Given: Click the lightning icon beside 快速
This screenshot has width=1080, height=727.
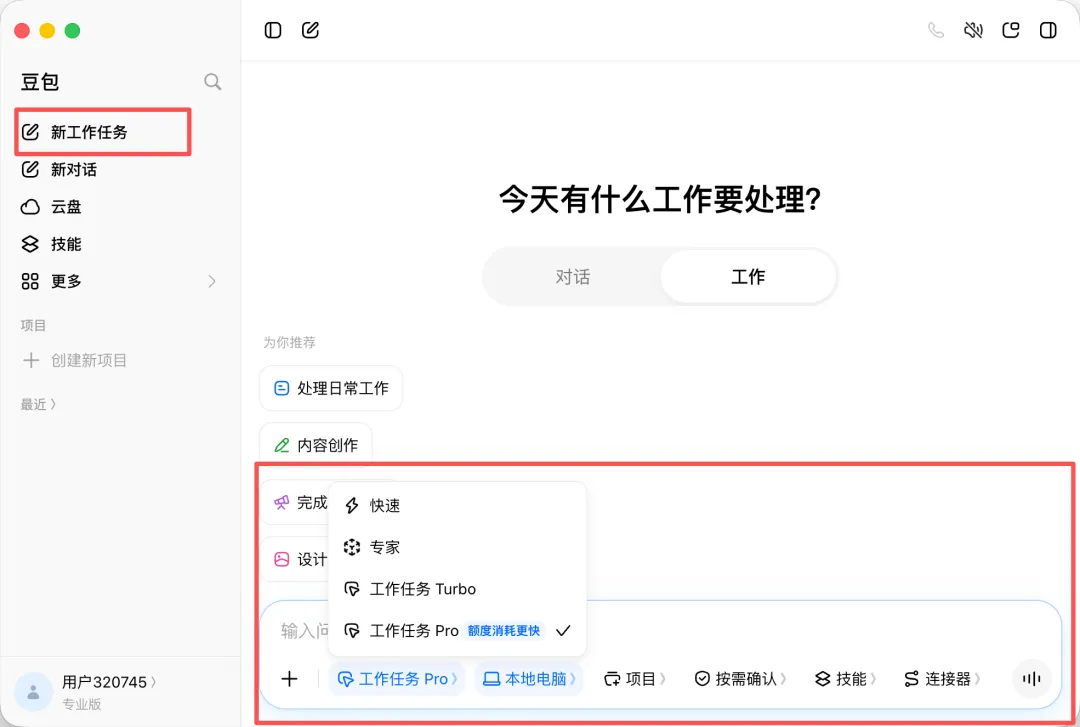Looking at the screenshot, I should (x=352, y=505).
